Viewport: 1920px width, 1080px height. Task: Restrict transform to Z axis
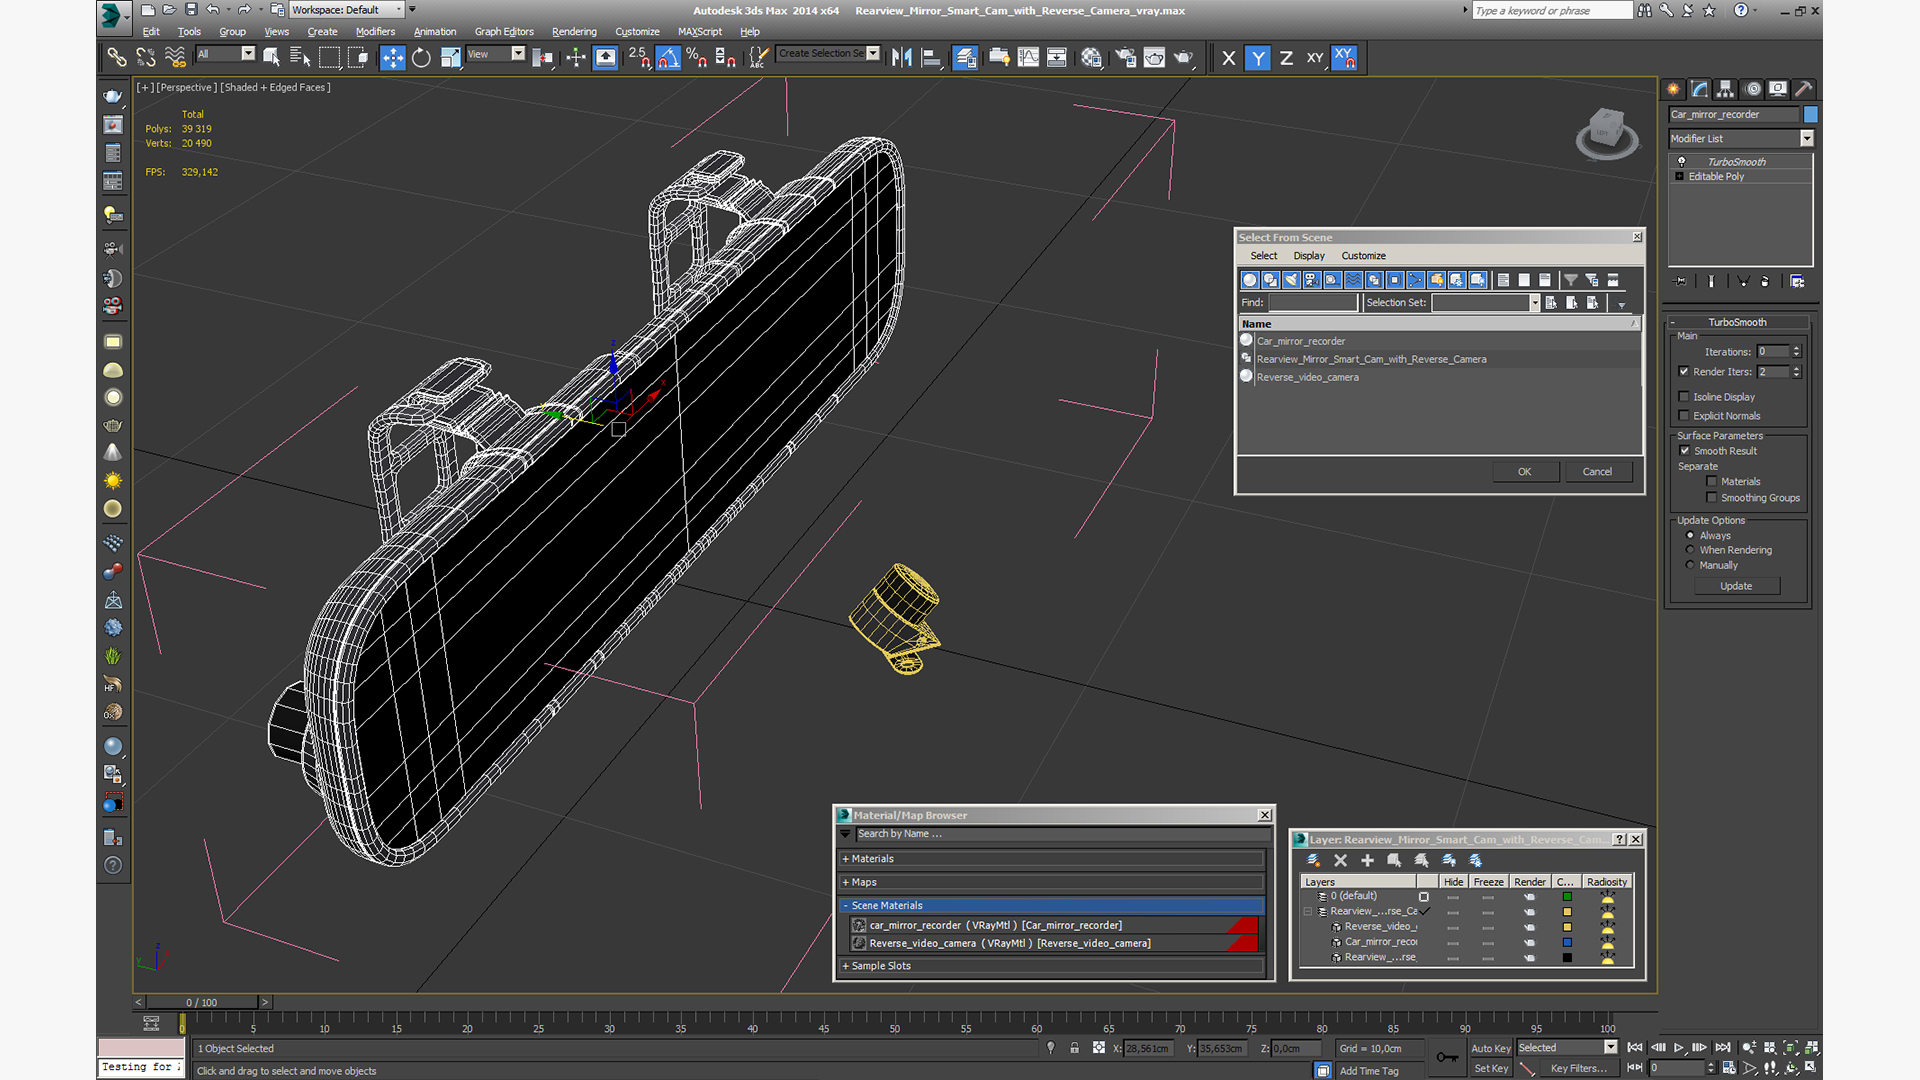pos(1286,58)
